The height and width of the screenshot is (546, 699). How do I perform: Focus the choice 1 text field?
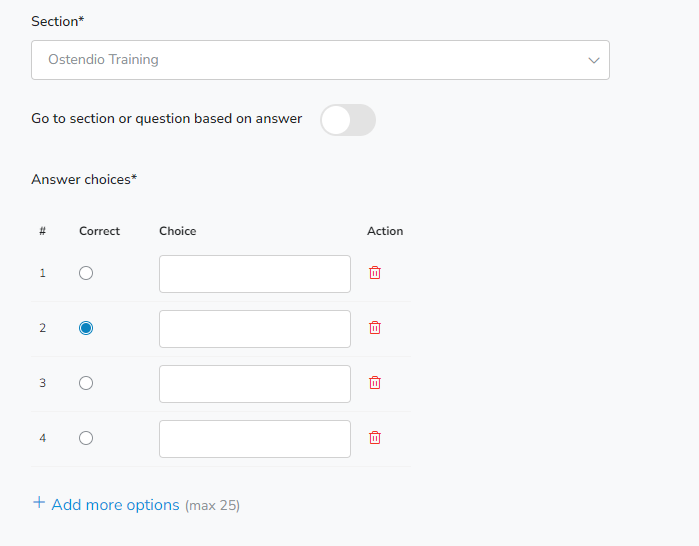coord(255,274)
